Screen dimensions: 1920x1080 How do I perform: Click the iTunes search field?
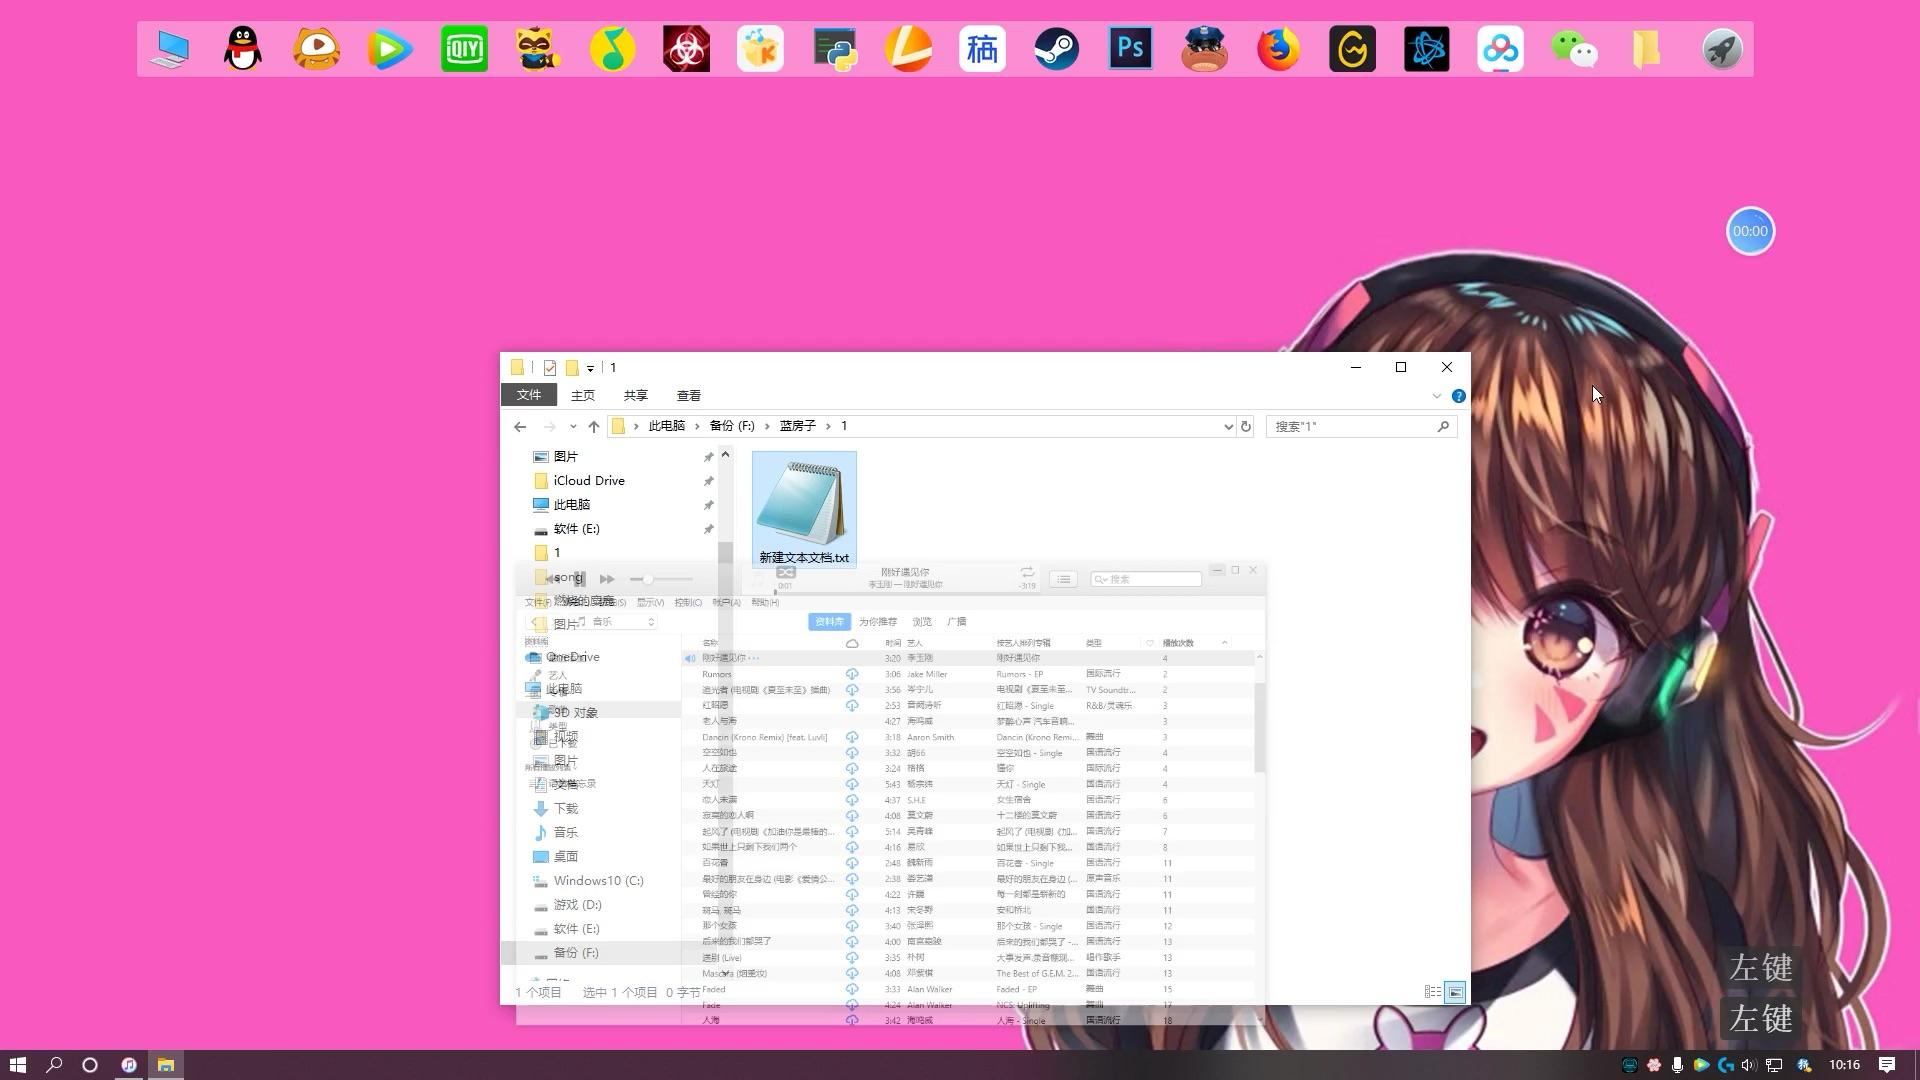pos(1146,579)
